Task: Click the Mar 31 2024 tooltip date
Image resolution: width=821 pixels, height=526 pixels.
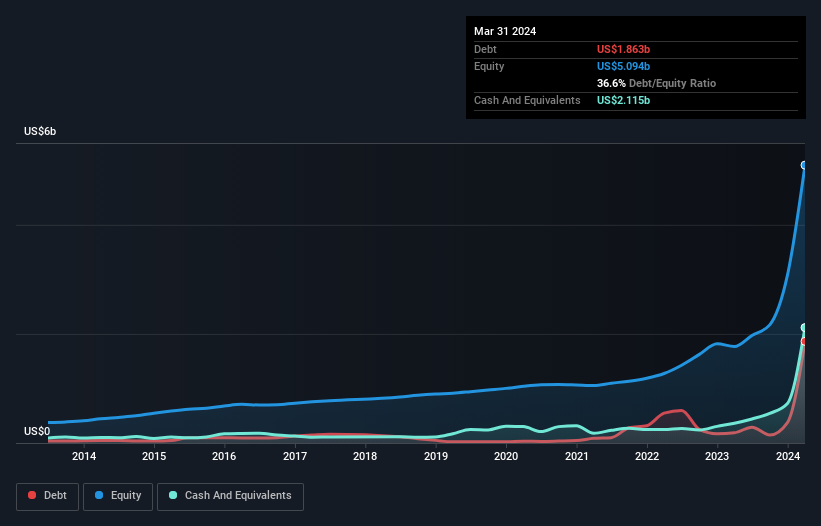Action: click(x=505, y=31)
